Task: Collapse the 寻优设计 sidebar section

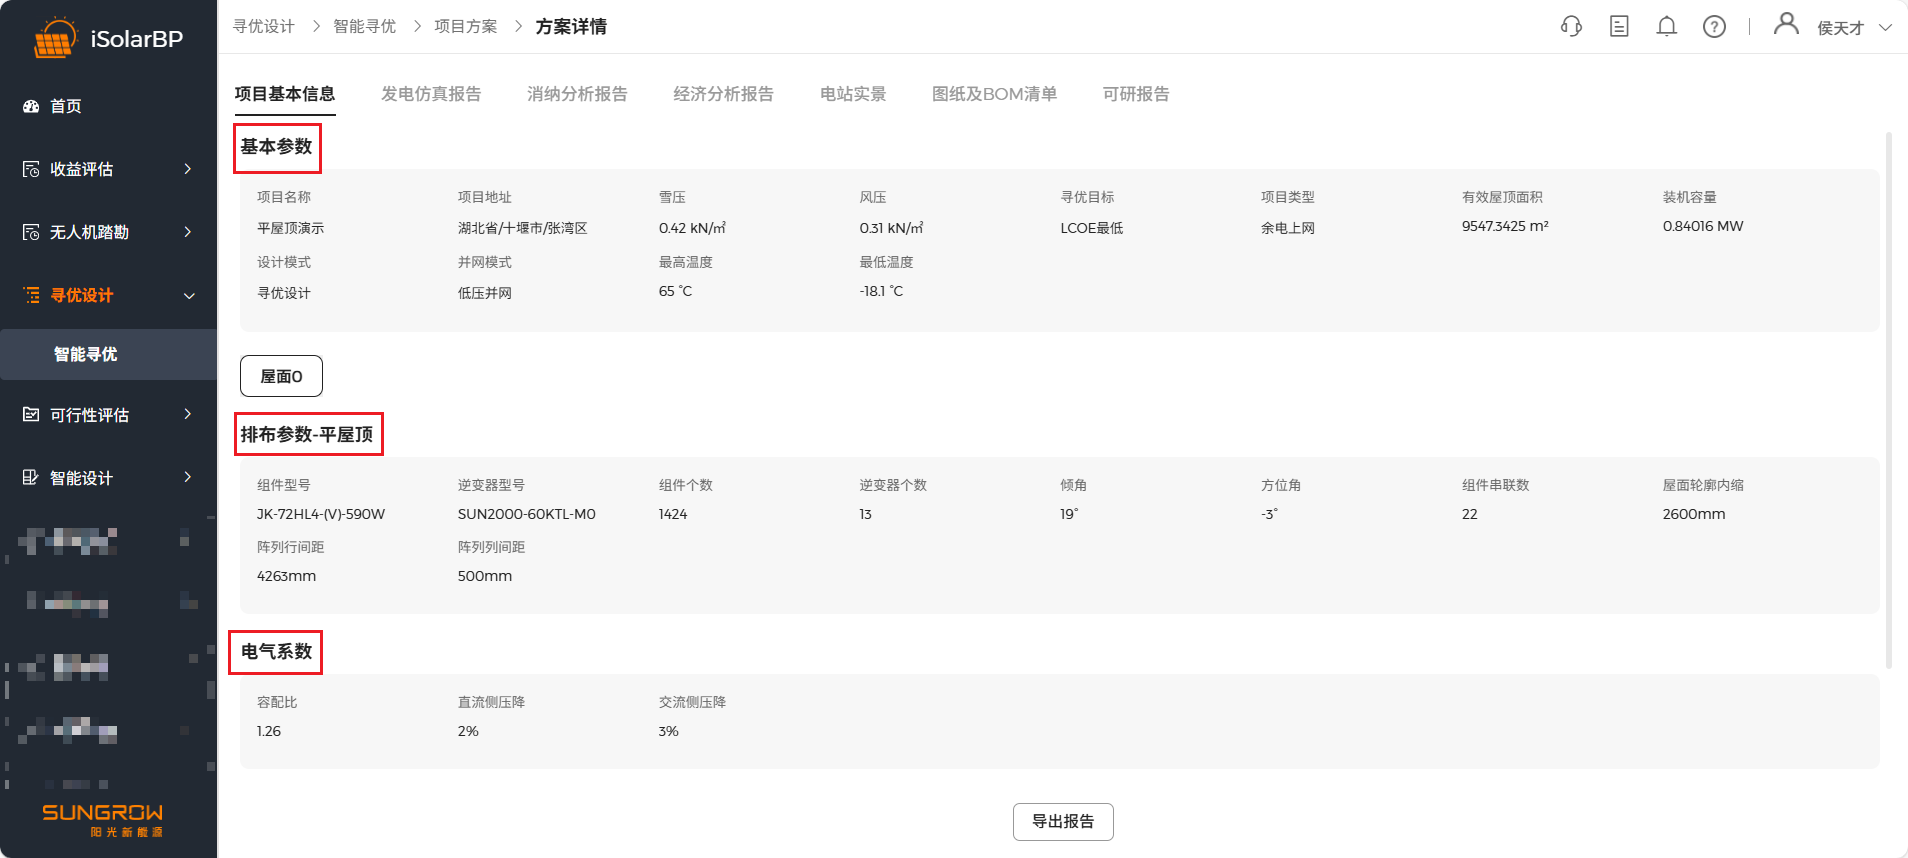Action: click(x=108, y=295)
